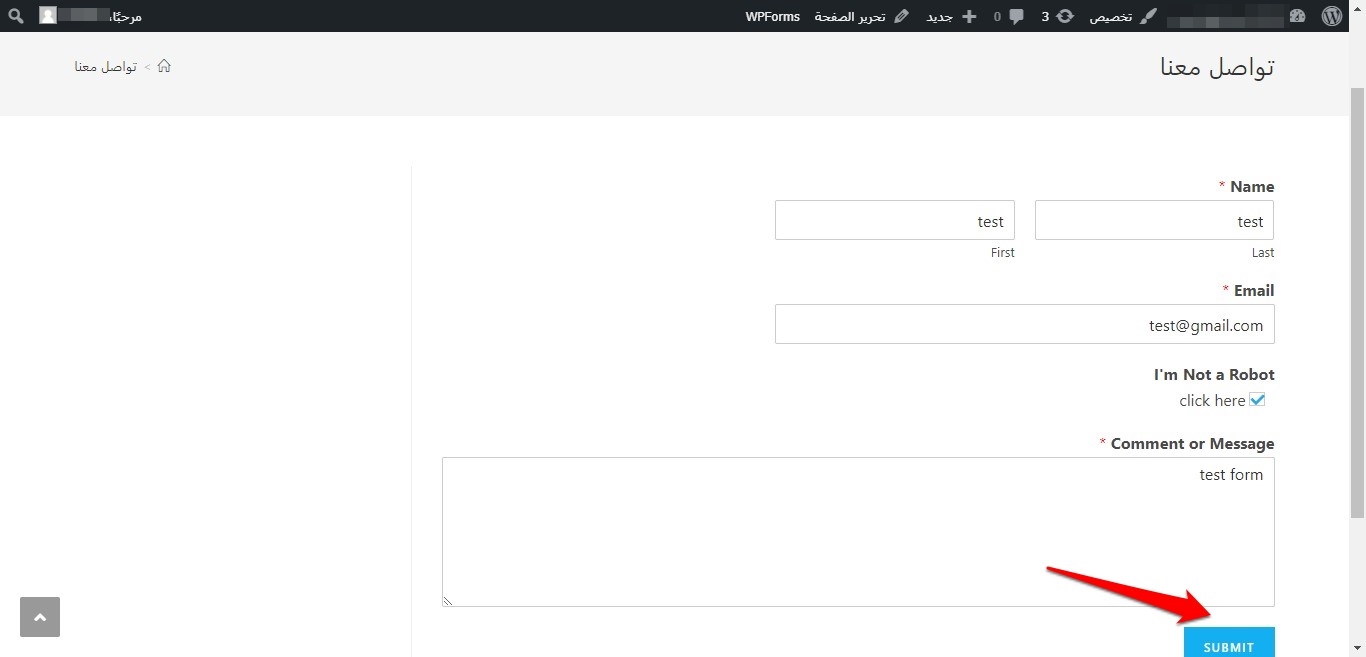Click the scroll-to-top arrow button
1366x657 pixels.
[x=40, y=617]
